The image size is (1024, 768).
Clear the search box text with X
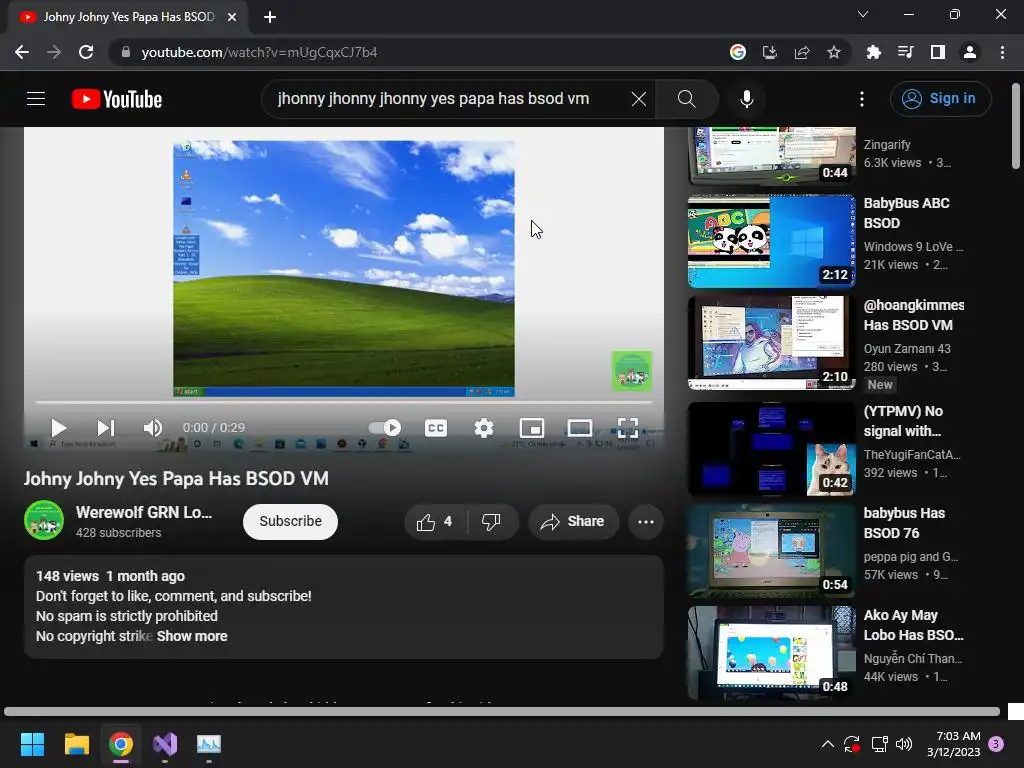coord(639,99)
